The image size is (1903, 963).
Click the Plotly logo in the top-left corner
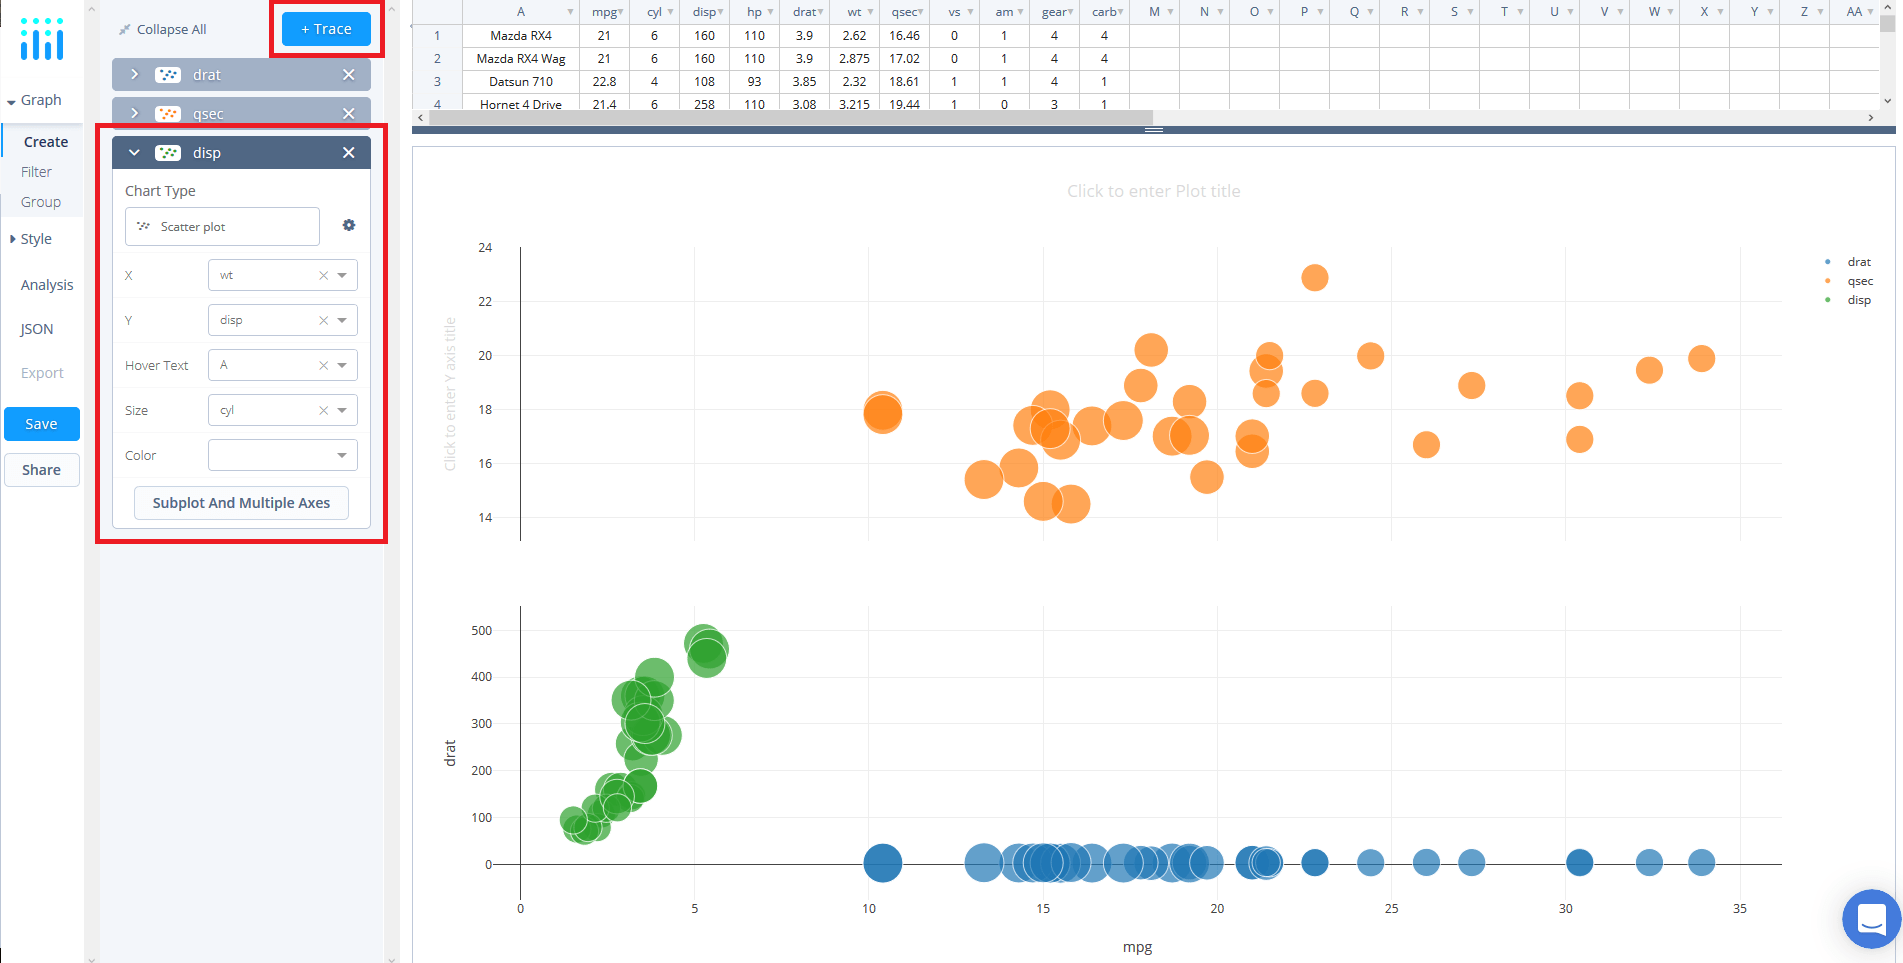(41, 40)
